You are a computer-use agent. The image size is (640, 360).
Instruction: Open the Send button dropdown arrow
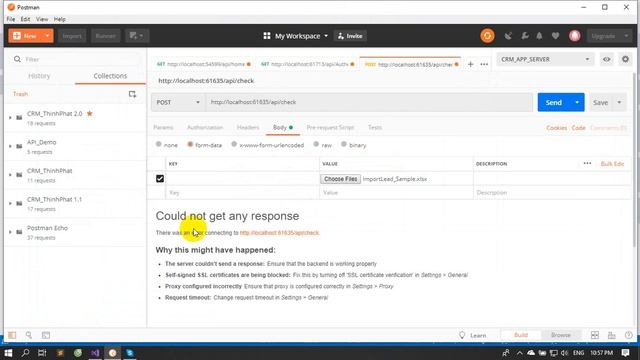(x=577, y=102)
